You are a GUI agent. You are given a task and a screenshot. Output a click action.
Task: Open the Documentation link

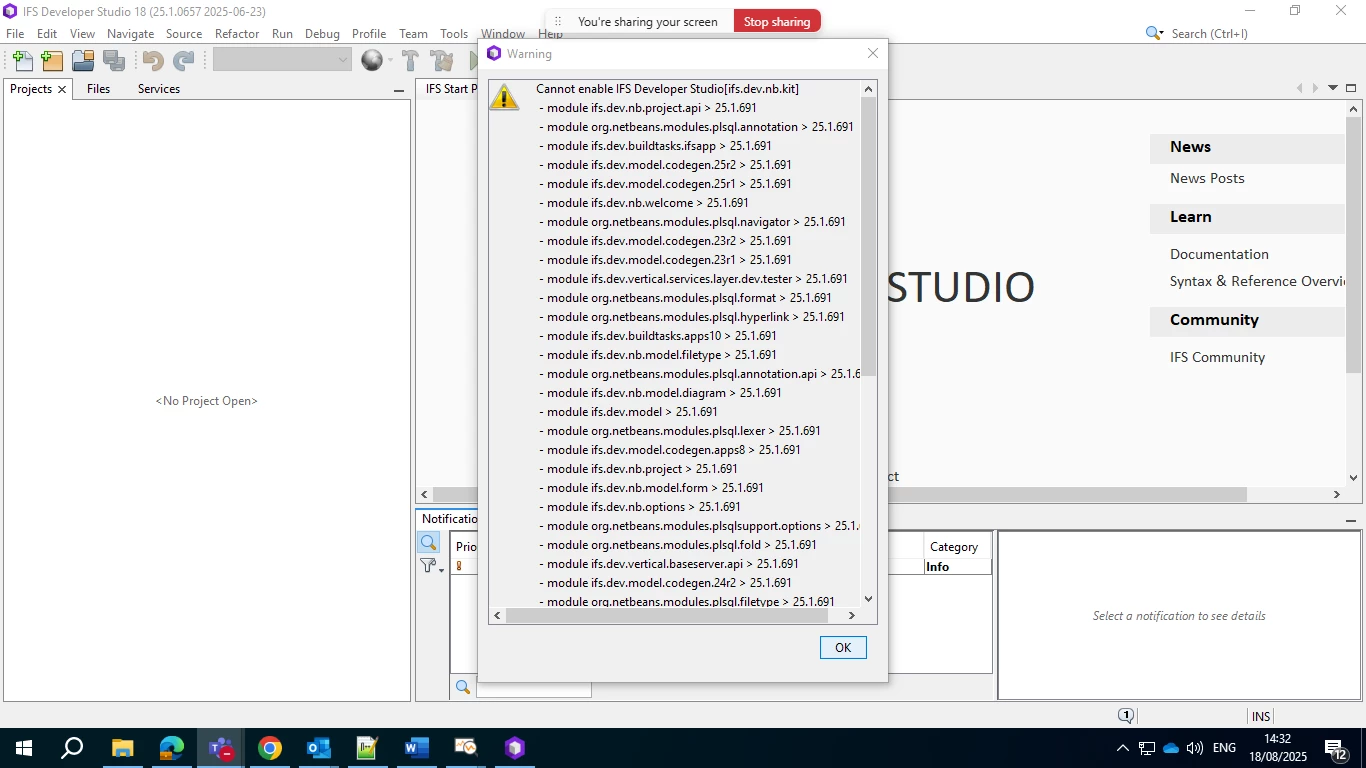[x=1219, y=254]
